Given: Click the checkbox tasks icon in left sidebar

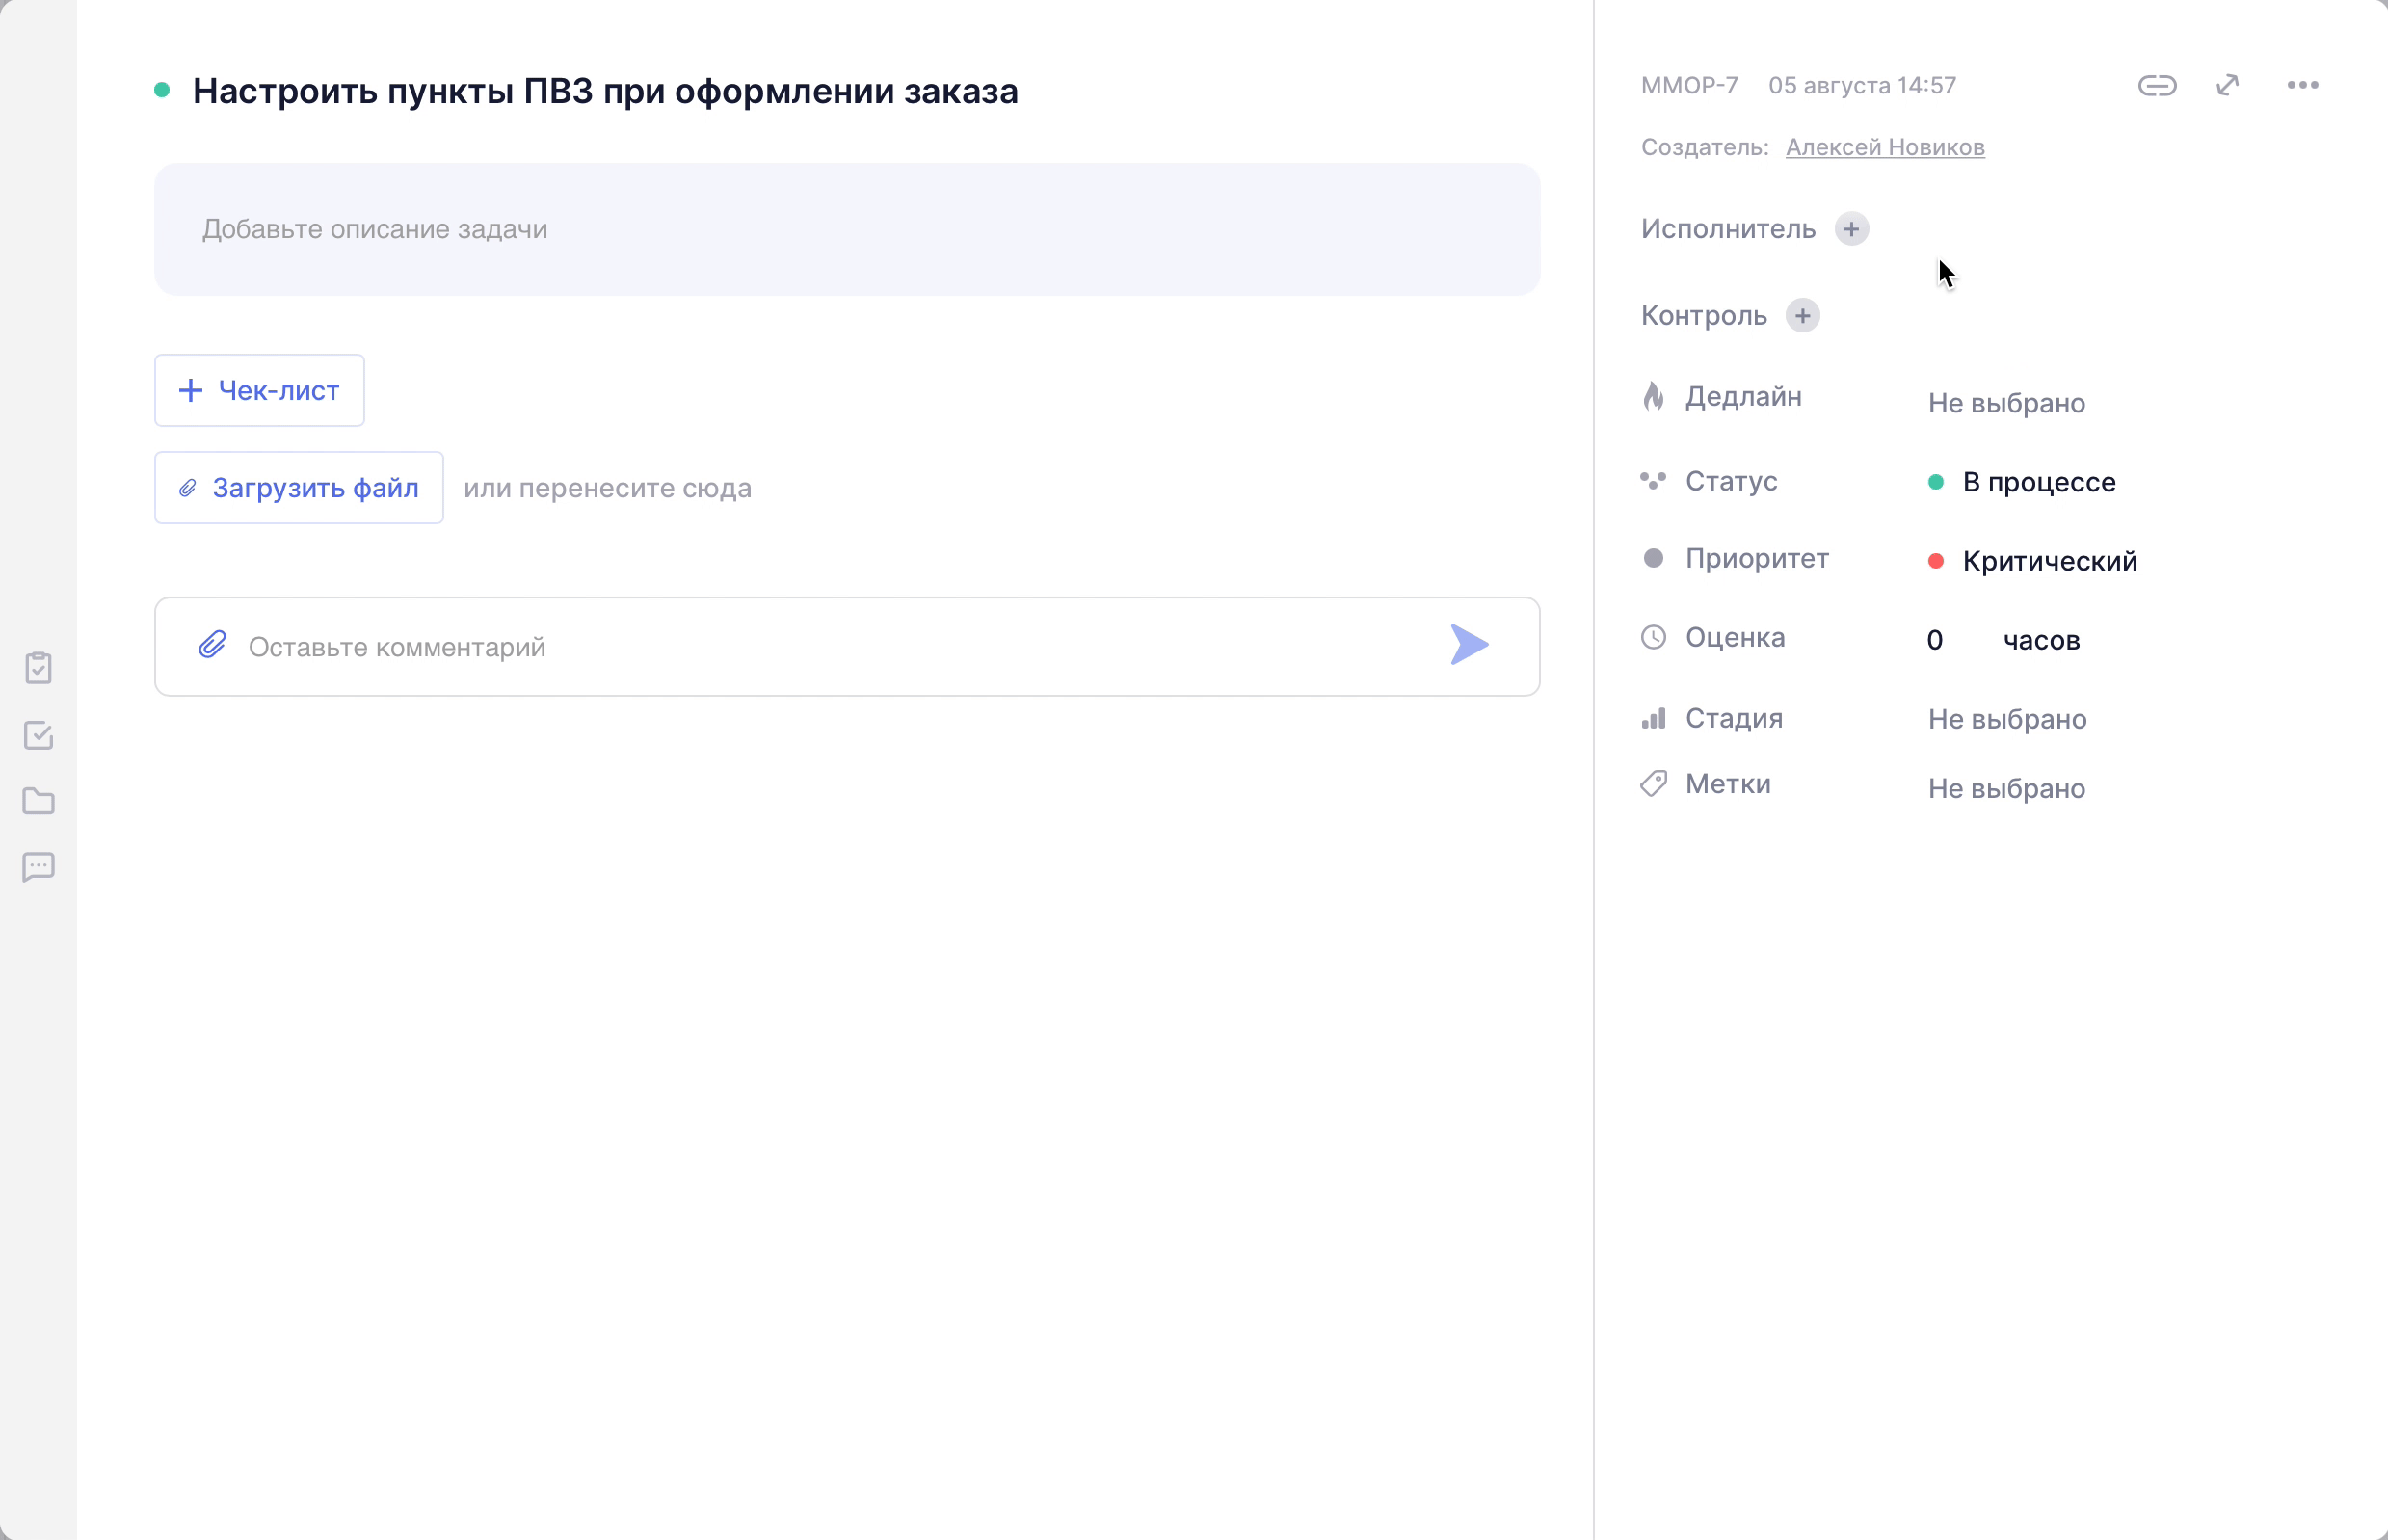Looking at the screenshot, I should [x=38, y=735].
